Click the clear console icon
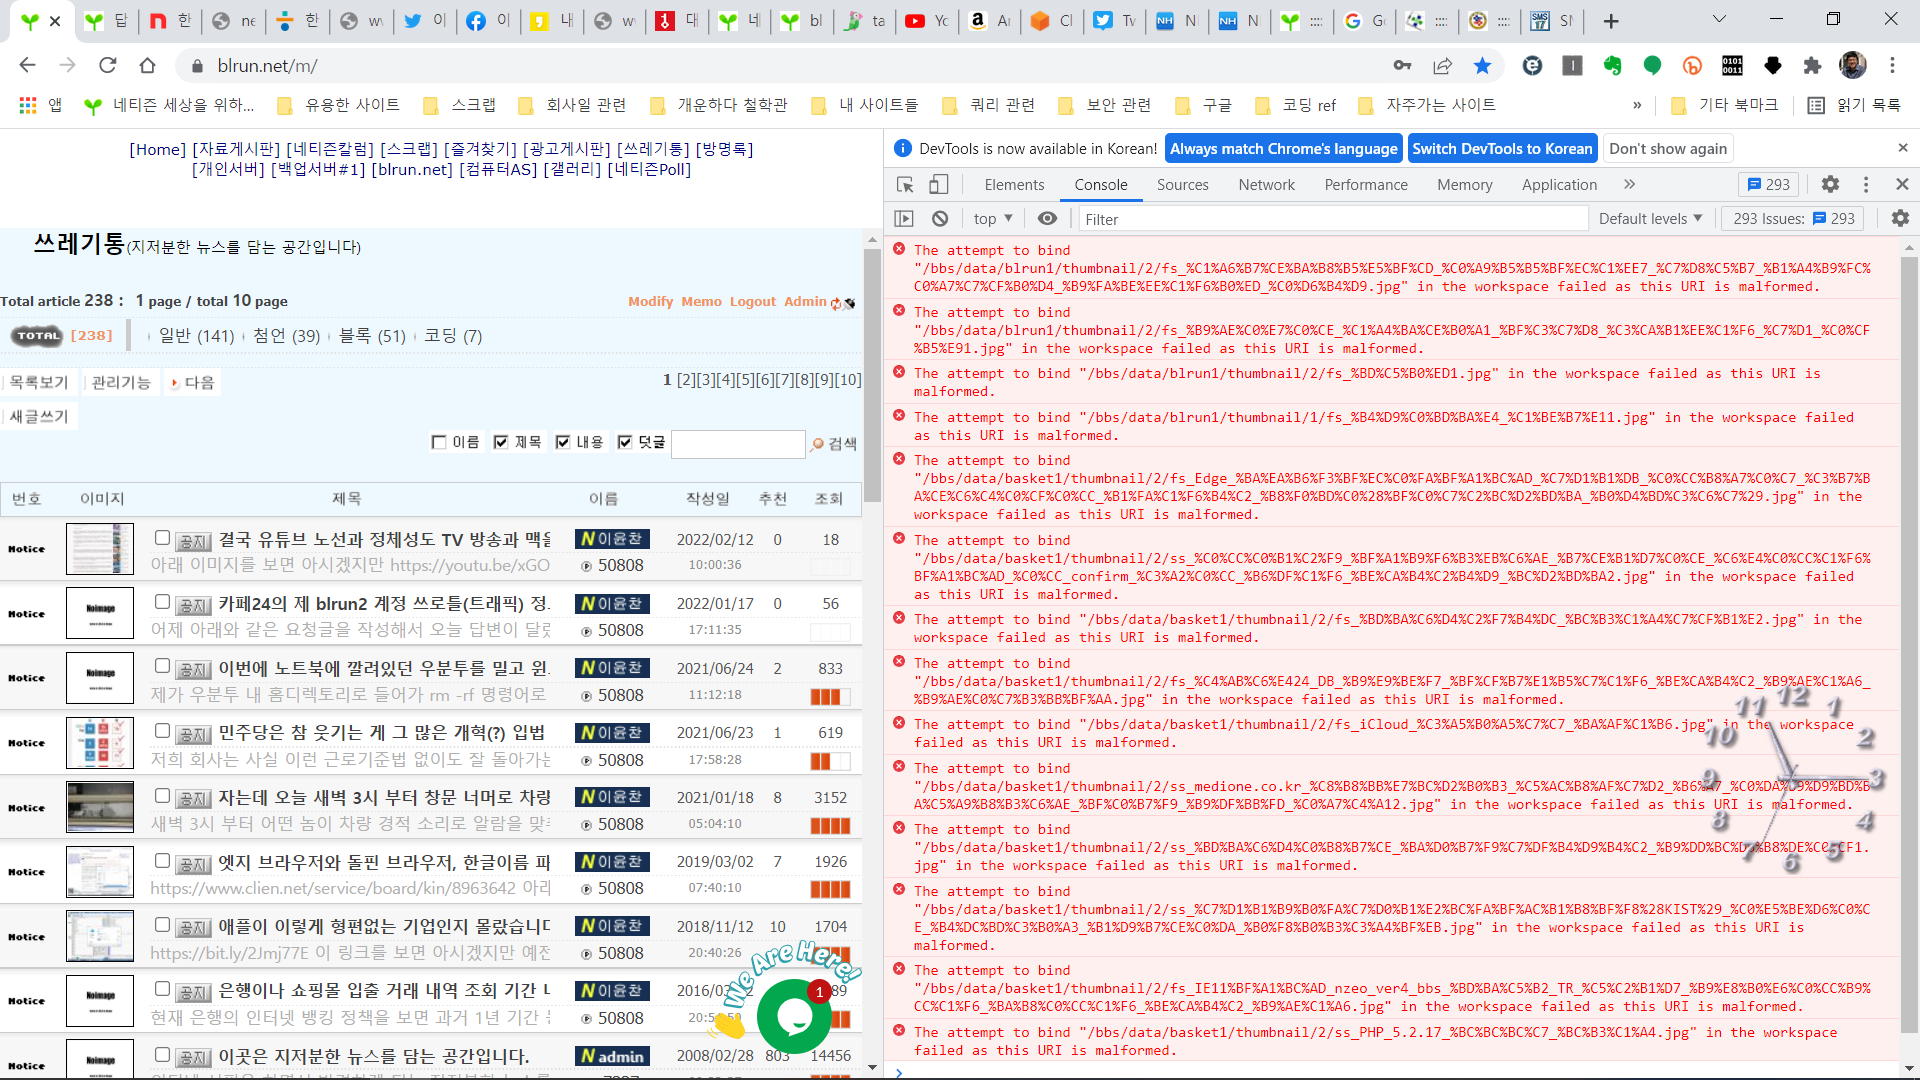The height and width of the screenshot is (1080, 1920). click(x=939, y=218)
